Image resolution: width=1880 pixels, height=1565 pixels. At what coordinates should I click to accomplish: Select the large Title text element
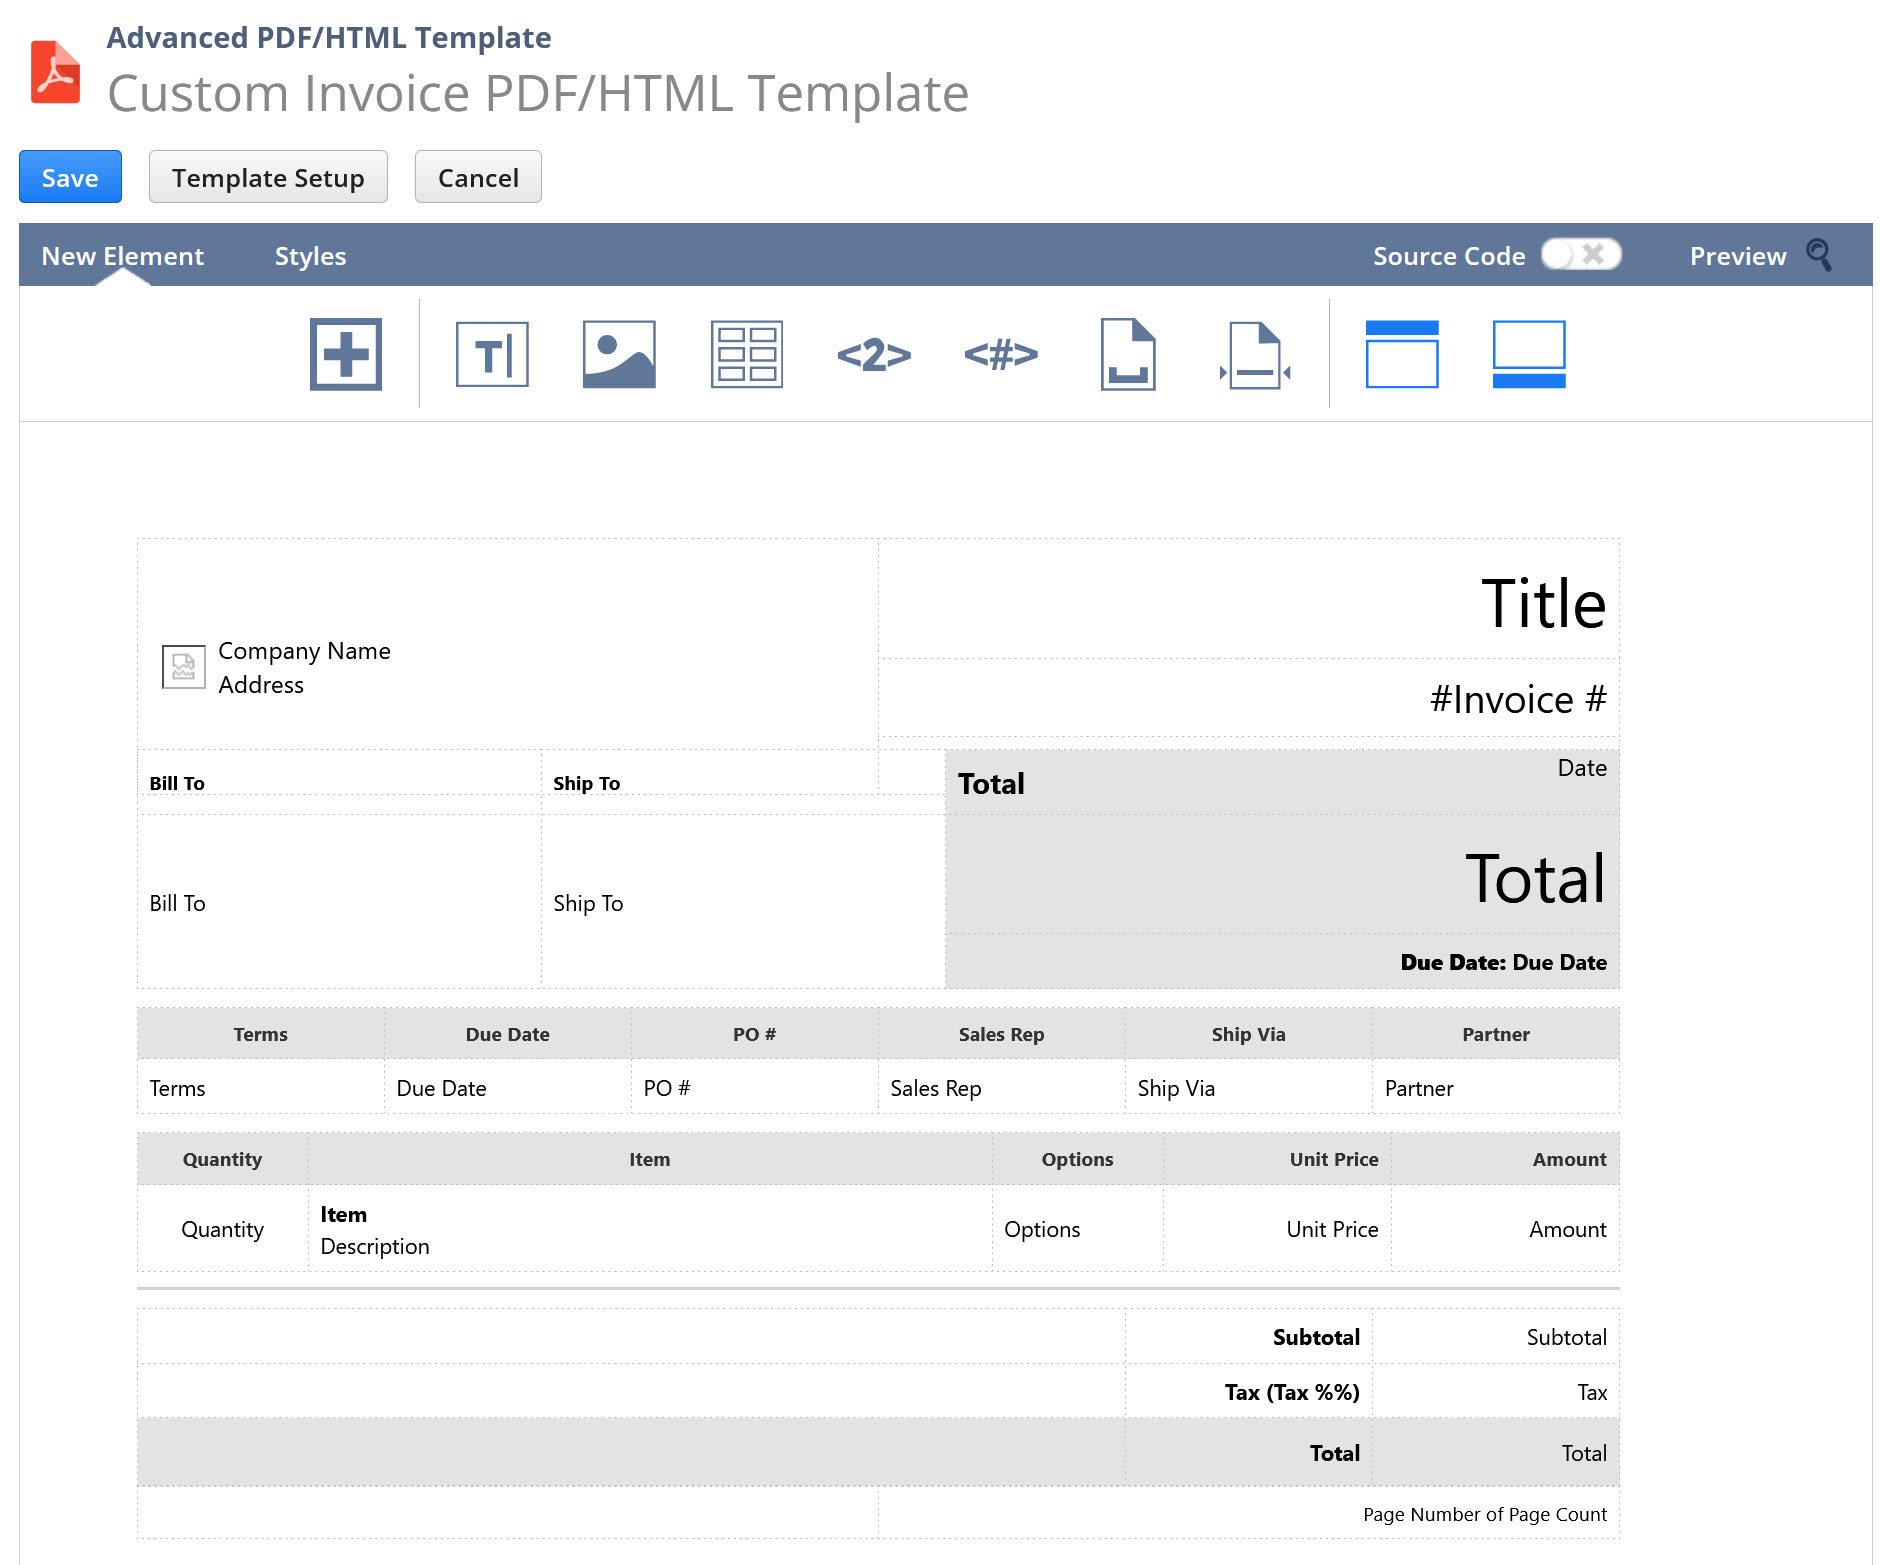1543,604
